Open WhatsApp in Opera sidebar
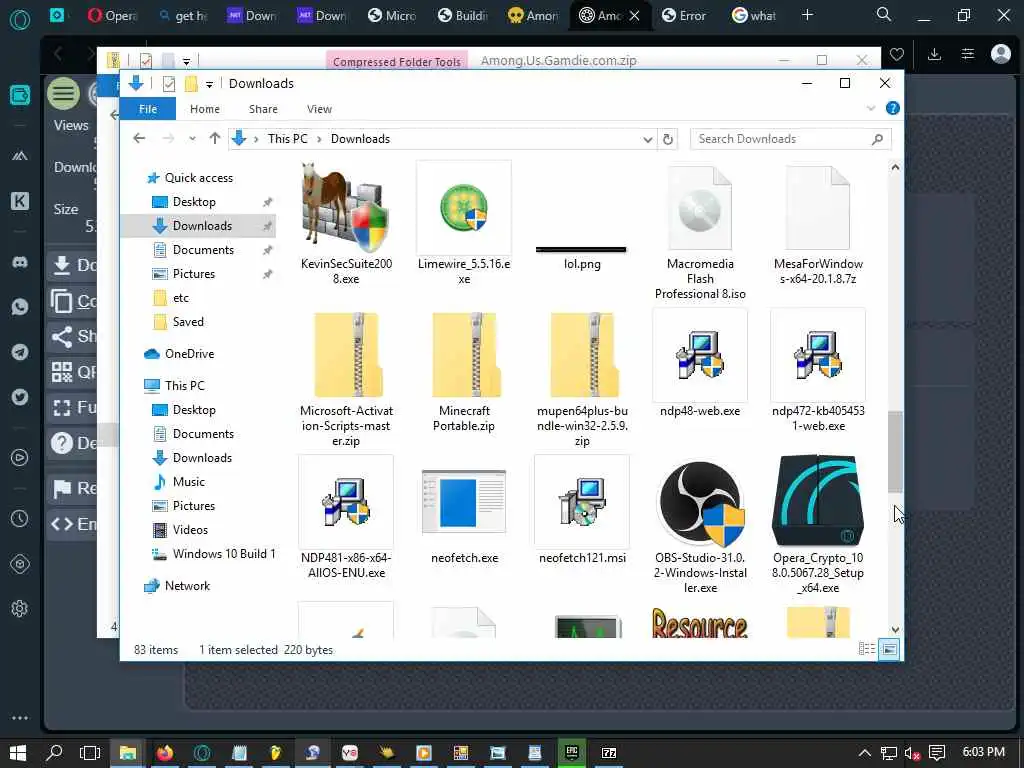Image resolution: width=1024 pixels, height=768 pixels. tap(20, 307)
